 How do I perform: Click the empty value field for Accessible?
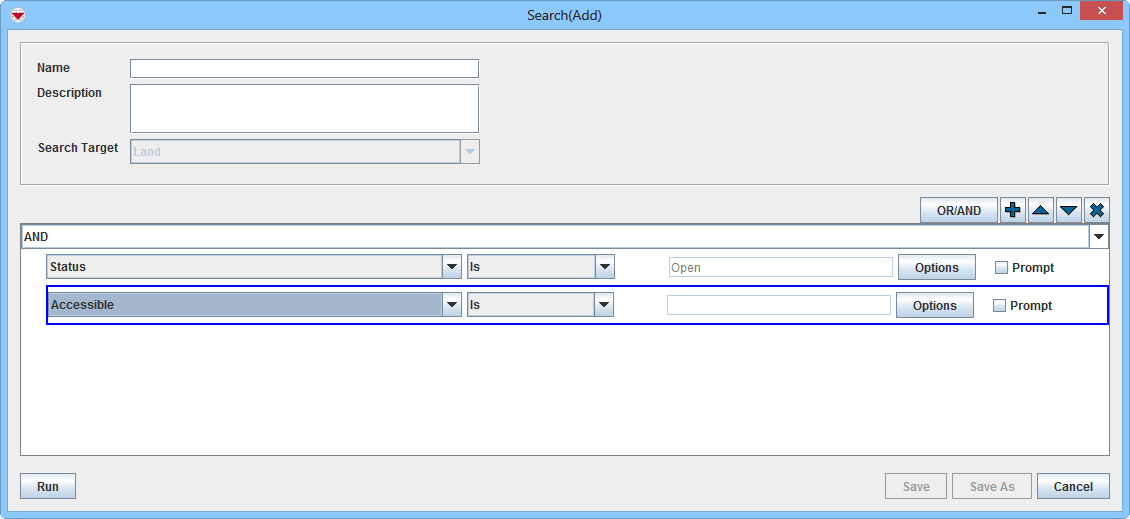tap(778, 306)
